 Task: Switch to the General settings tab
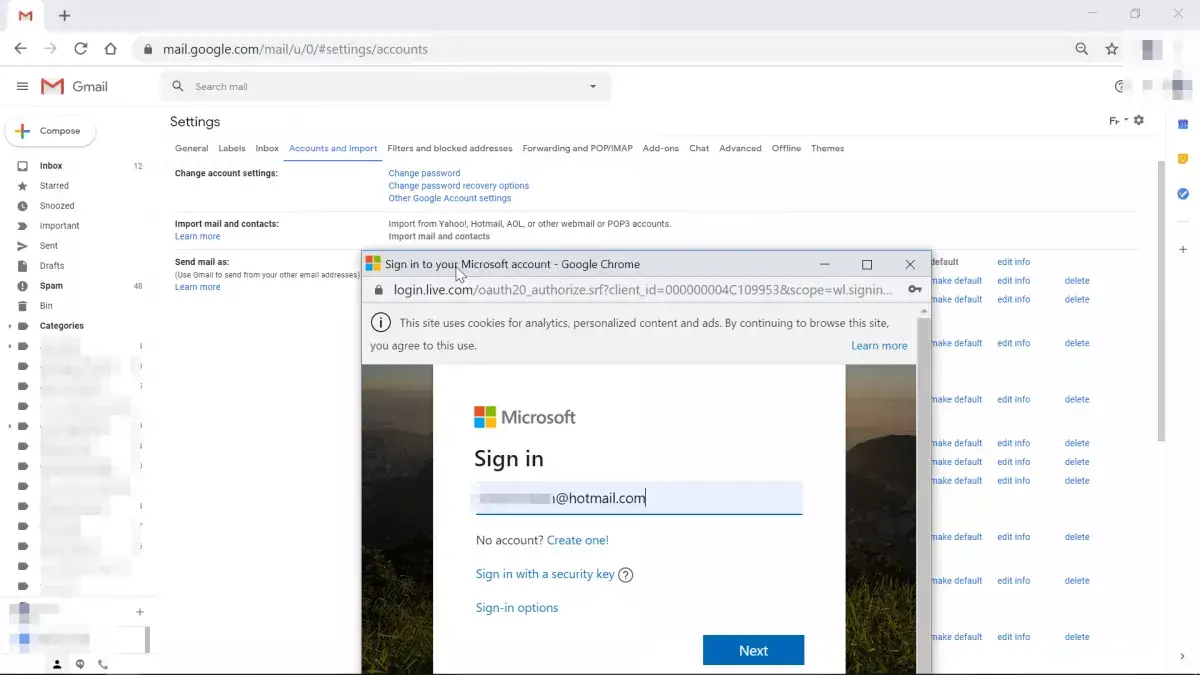(192, 148)
